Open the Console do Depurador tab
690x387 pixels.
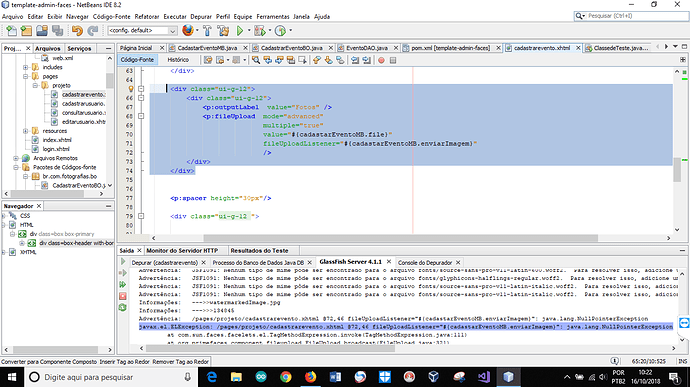tap(425, 262)
